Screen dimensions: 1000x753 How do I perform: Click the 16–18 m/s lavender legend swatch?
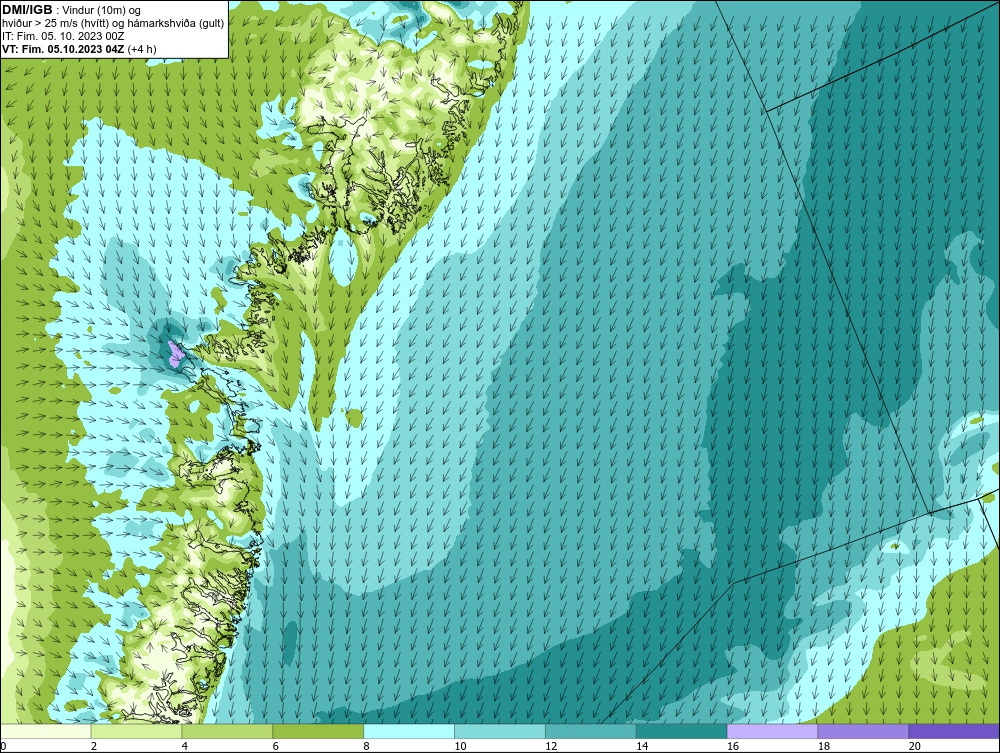(772, 731)
